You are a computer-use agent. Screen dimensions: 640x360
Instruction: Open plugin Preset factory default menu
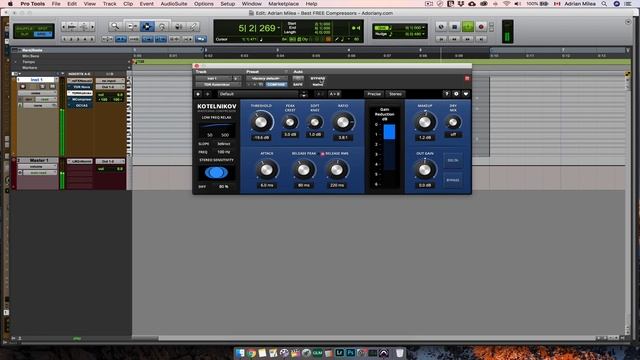click(x=266, y=78)
